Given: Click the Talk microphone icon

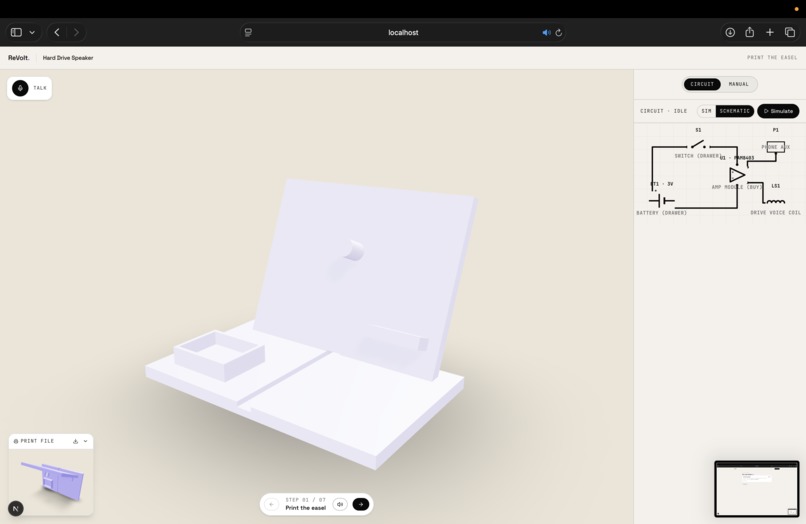Looking at the screenshot, I should [x=20, y=88].
